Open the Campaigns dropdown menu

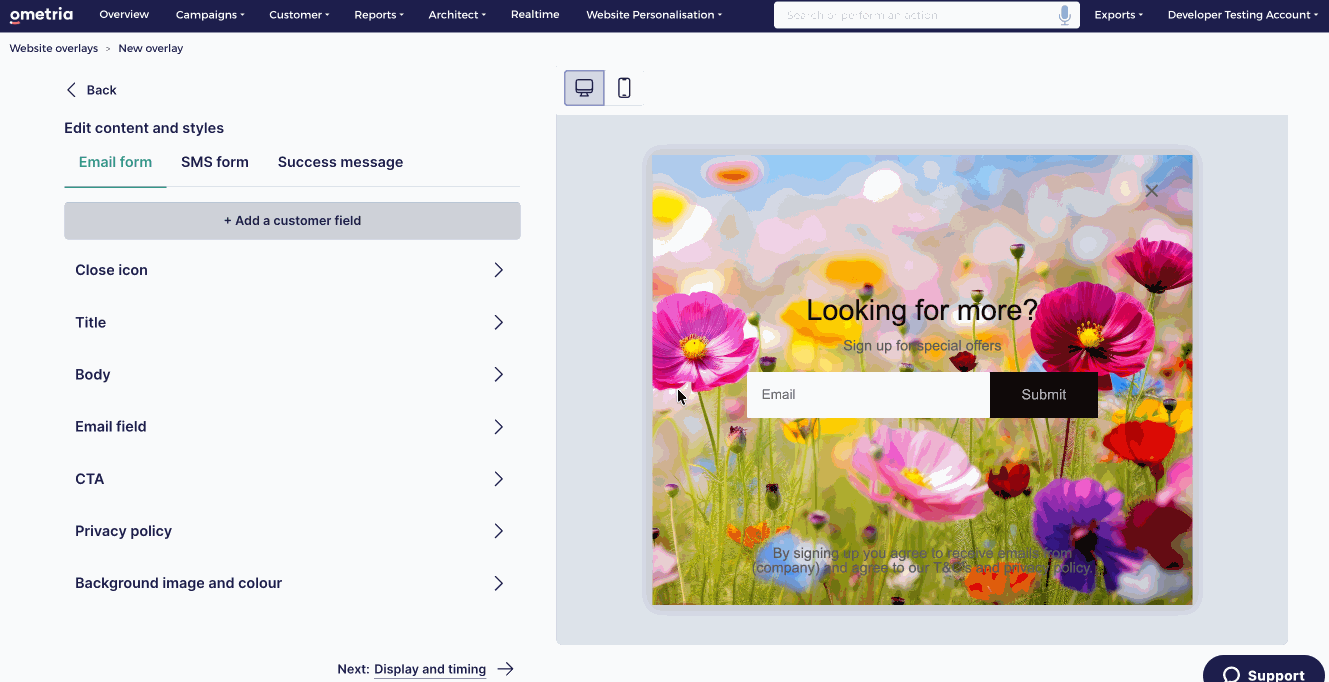pos(210,15)
